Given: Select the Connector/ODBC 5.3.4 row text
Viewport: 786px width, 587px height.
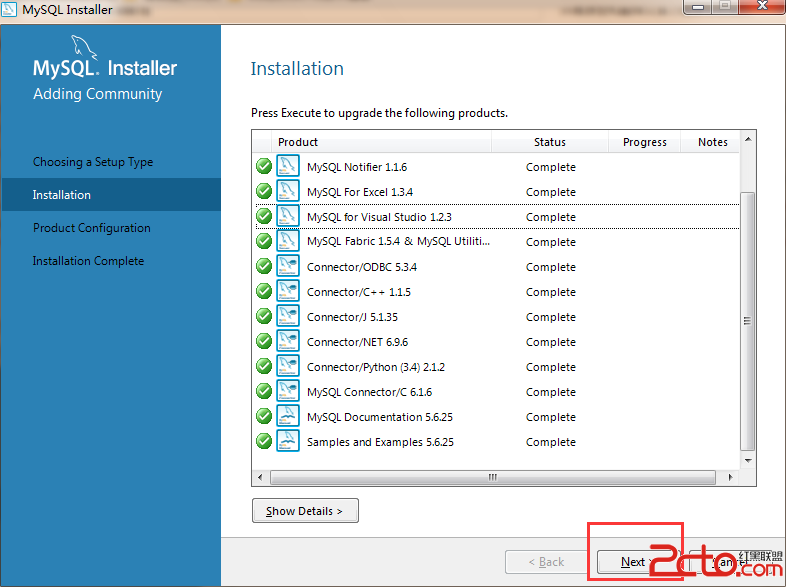Looking at the screenshot, I should coord(362,267).
